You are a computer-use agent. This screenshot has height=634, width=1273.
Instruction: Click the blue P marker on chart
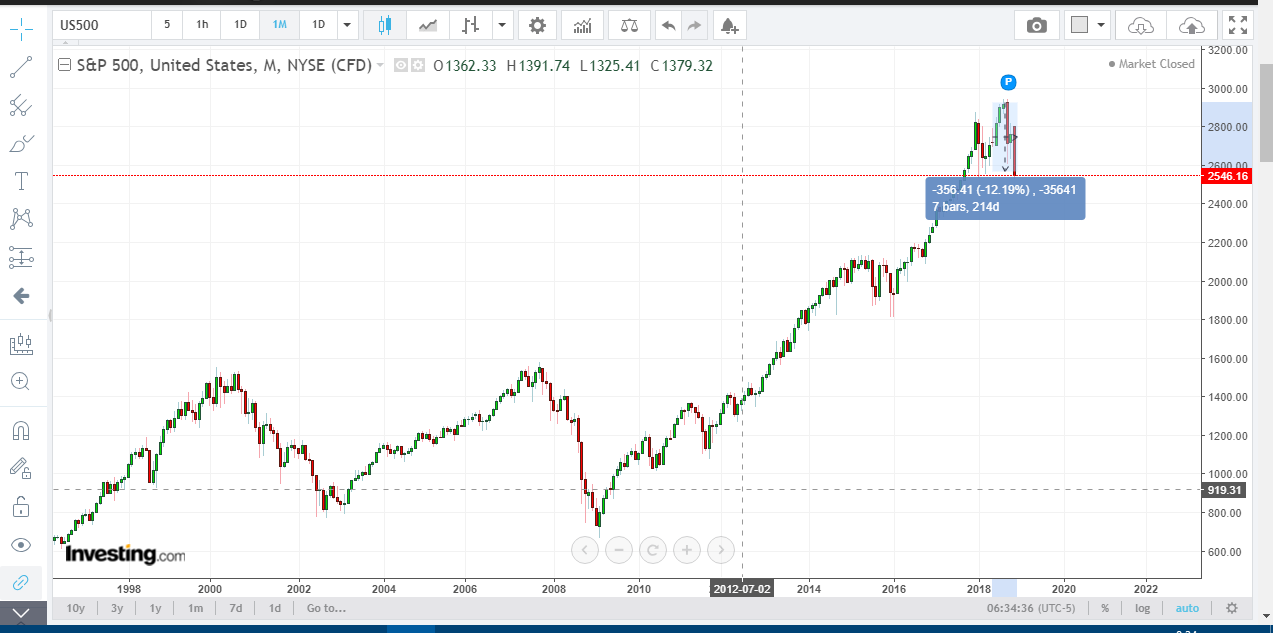[1008, 82]
